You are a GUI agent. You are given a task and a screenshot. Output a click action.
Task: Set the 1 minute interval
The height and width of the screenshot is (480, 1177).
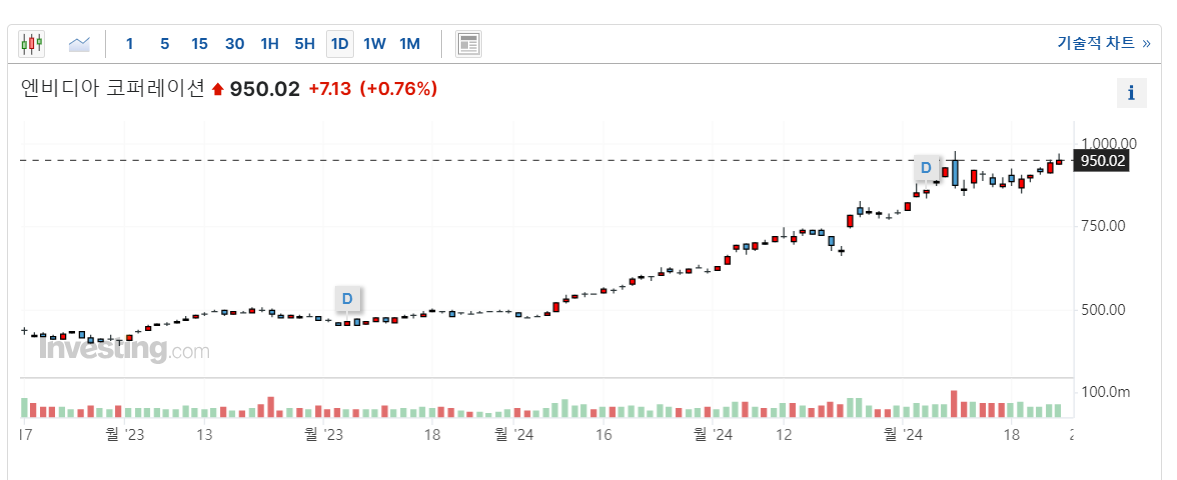click(129, 44)
